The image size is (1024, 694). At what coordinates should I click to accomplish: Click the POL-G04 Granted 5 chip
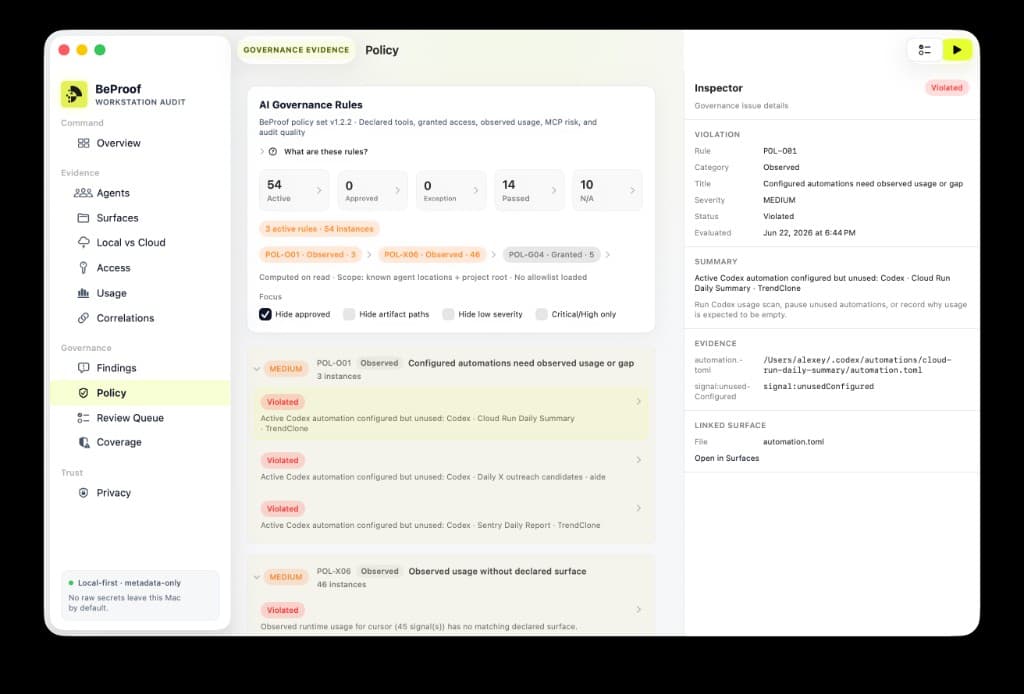click(551, 255)
